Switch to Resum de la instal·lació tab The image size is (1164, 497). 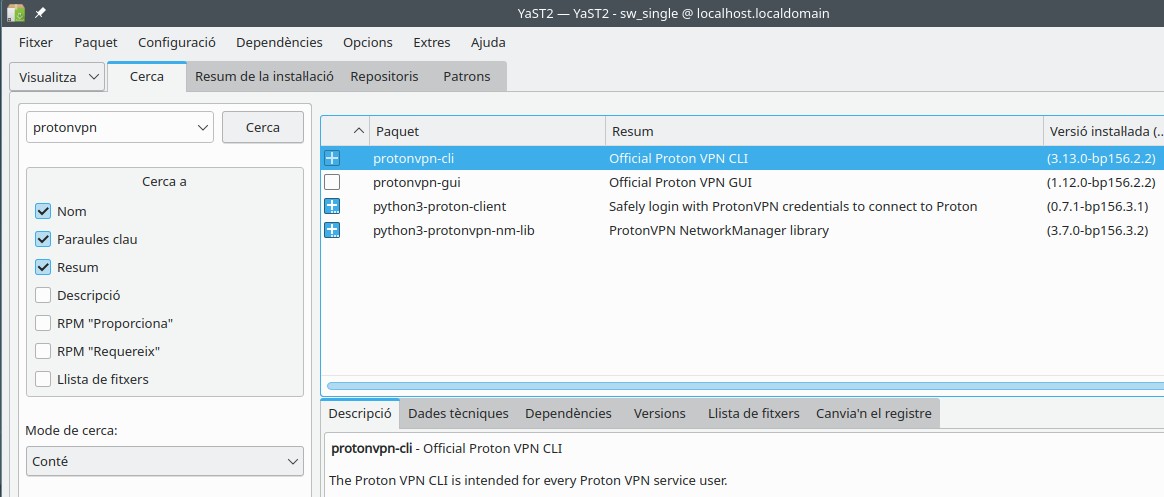(x=264, y=77)
